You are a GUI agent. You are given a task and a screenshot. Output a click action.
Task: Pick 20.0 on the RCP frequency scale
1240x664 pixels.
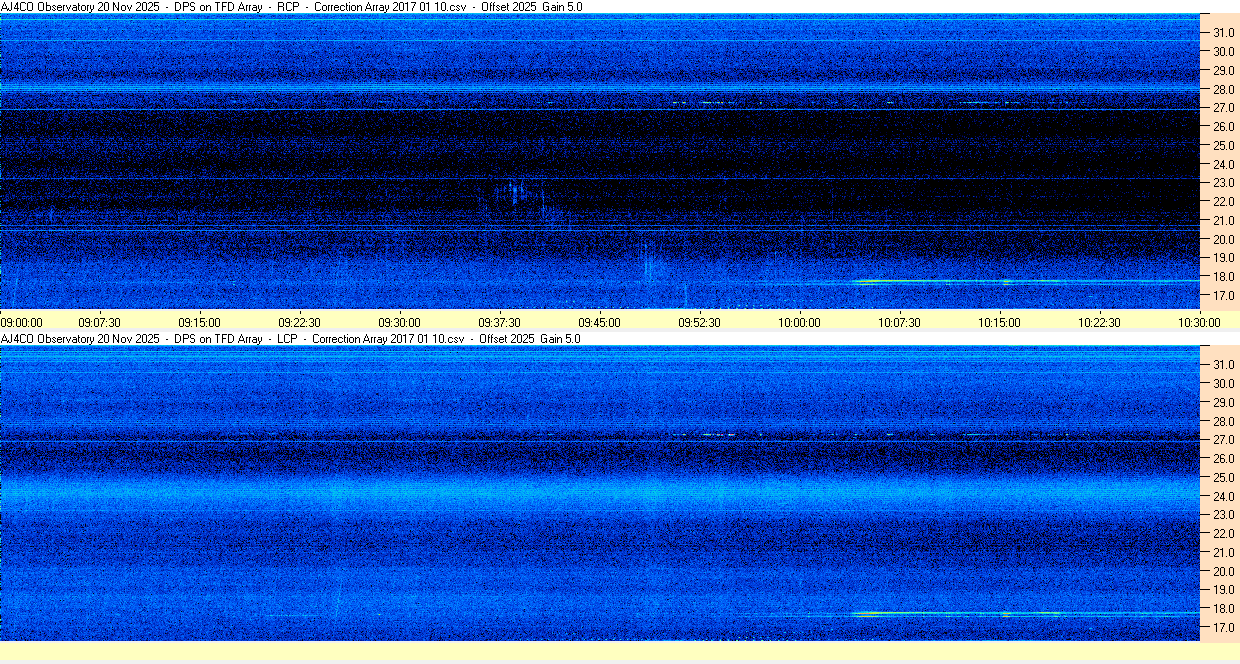click(x=1223, y=240)
